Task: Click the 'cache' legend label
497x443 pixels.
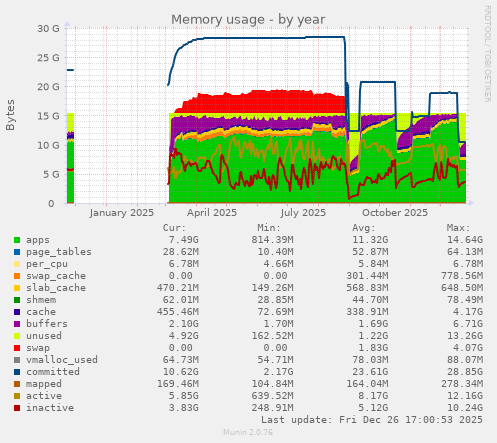Action: [x=41, y=312]
